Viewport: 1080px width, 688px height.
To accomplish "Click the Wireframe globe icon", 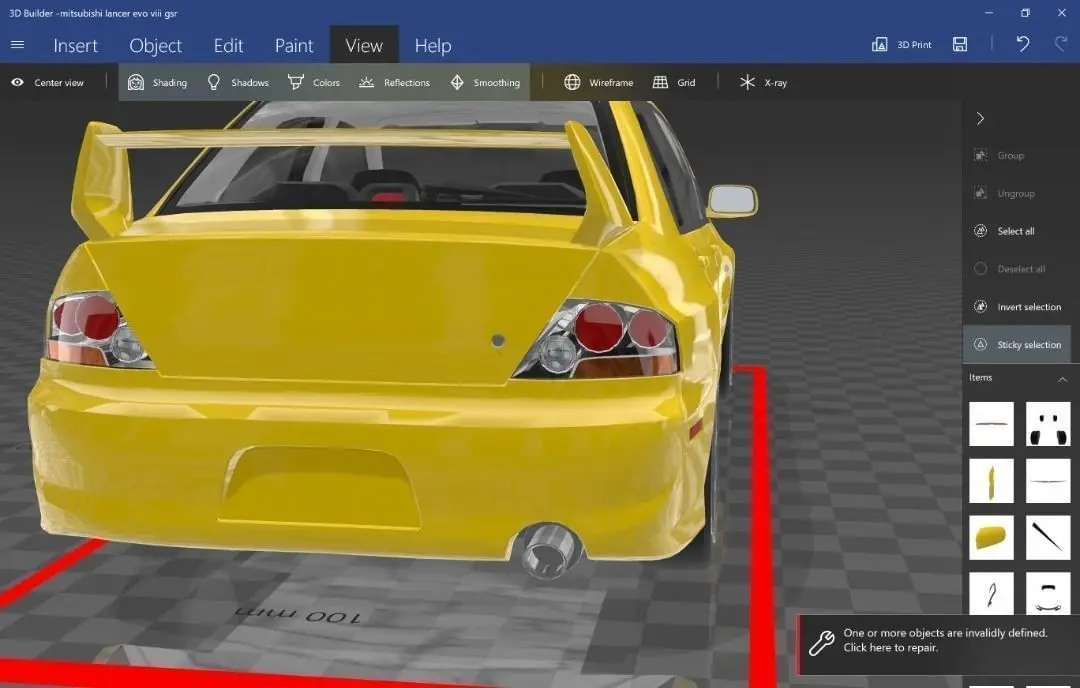I will pos(572,83).
